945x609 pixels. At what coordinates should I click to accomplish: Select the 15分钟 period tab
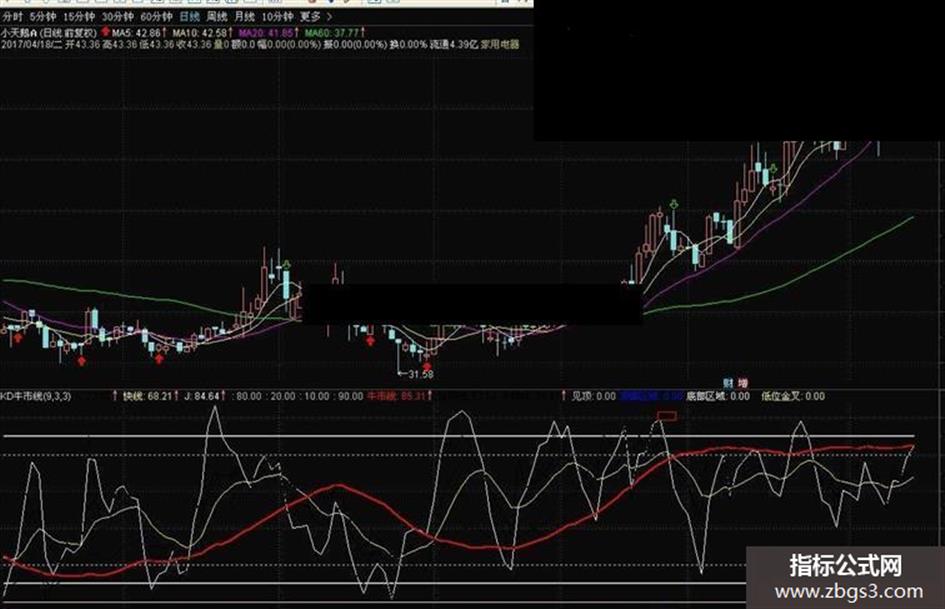coord(79,17)
